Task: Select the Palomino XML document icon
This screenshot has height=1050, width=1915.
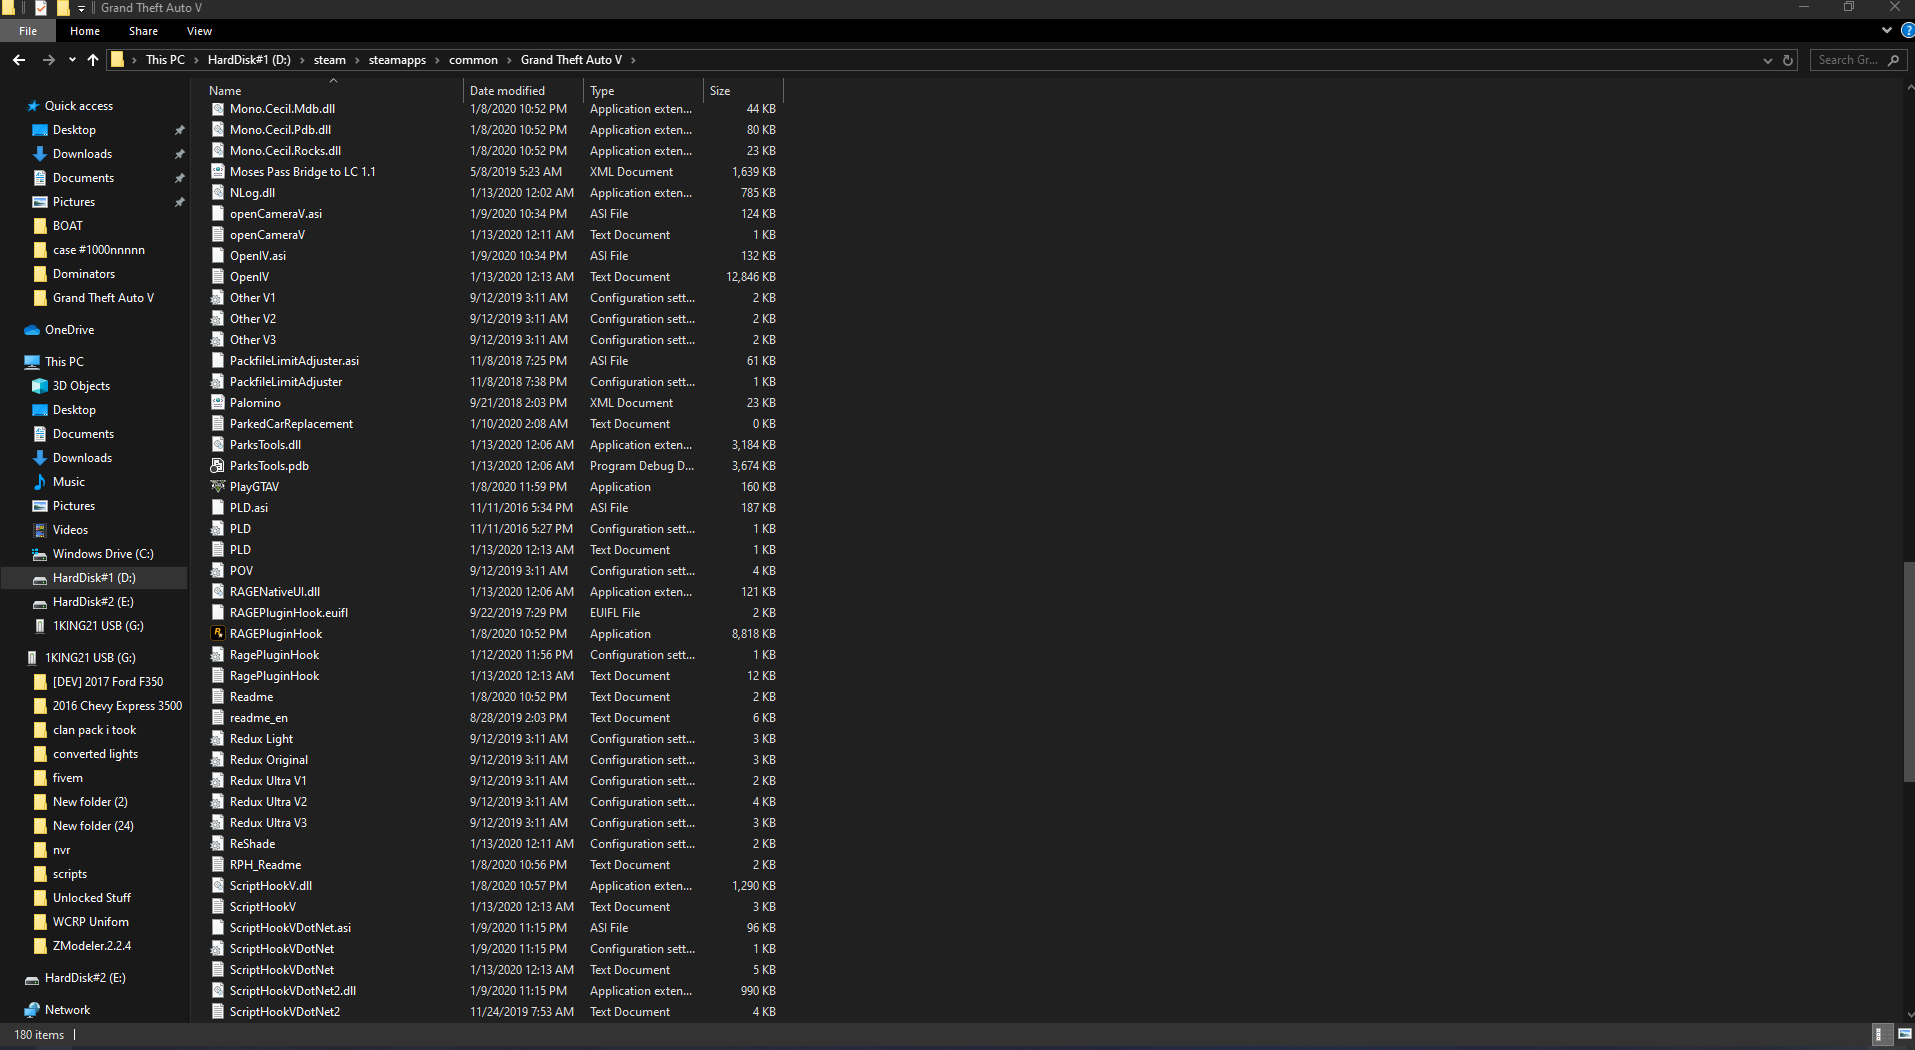Action: (x=217, y=403)
